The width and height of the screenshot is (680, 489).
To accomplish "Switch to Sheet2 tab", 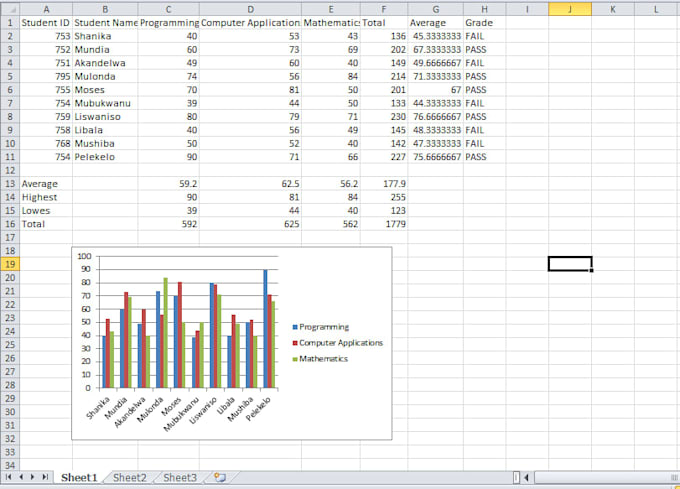I will point(130,477).
